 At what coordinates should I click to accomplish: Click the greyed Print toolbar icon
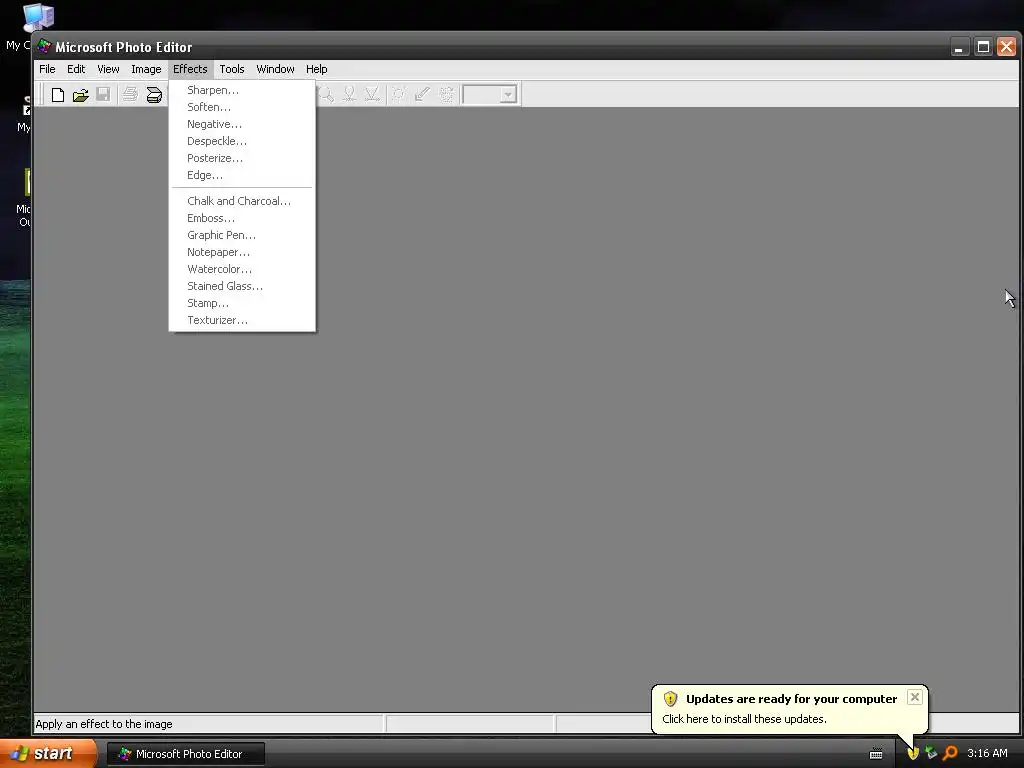point(130,95)
